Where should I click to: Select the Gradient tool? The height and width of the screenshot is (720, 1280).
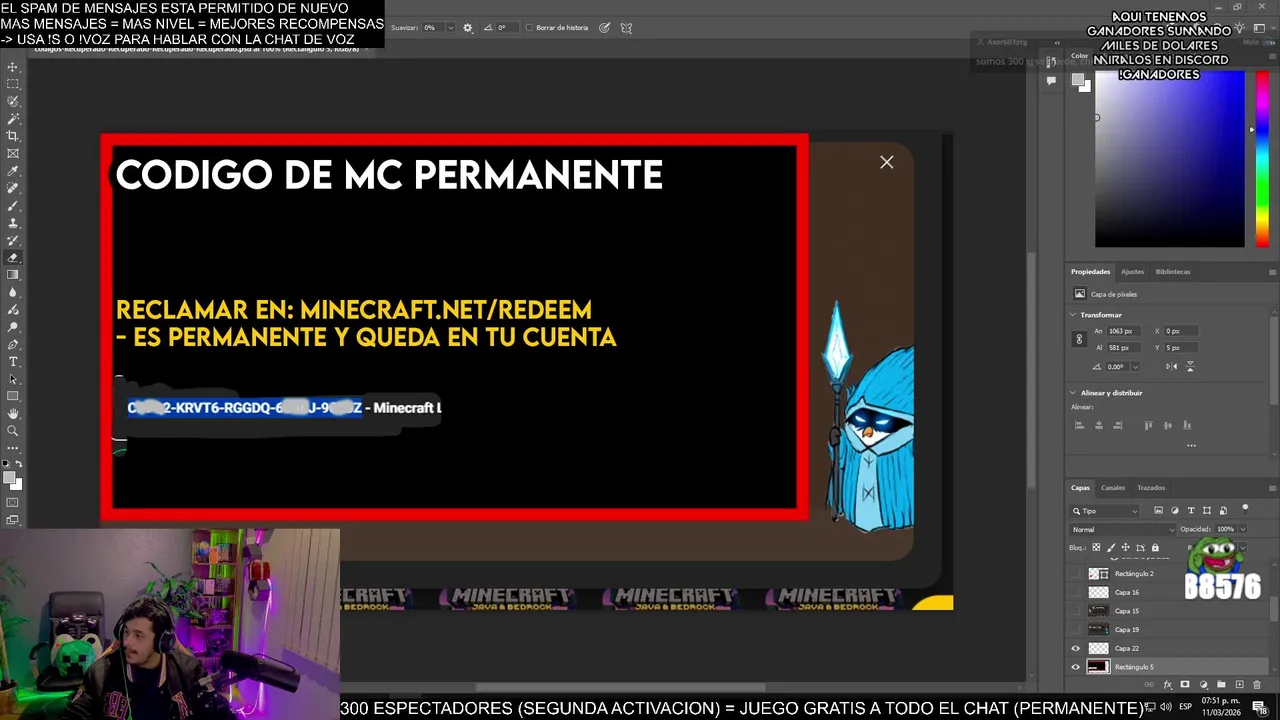[13, 274]
